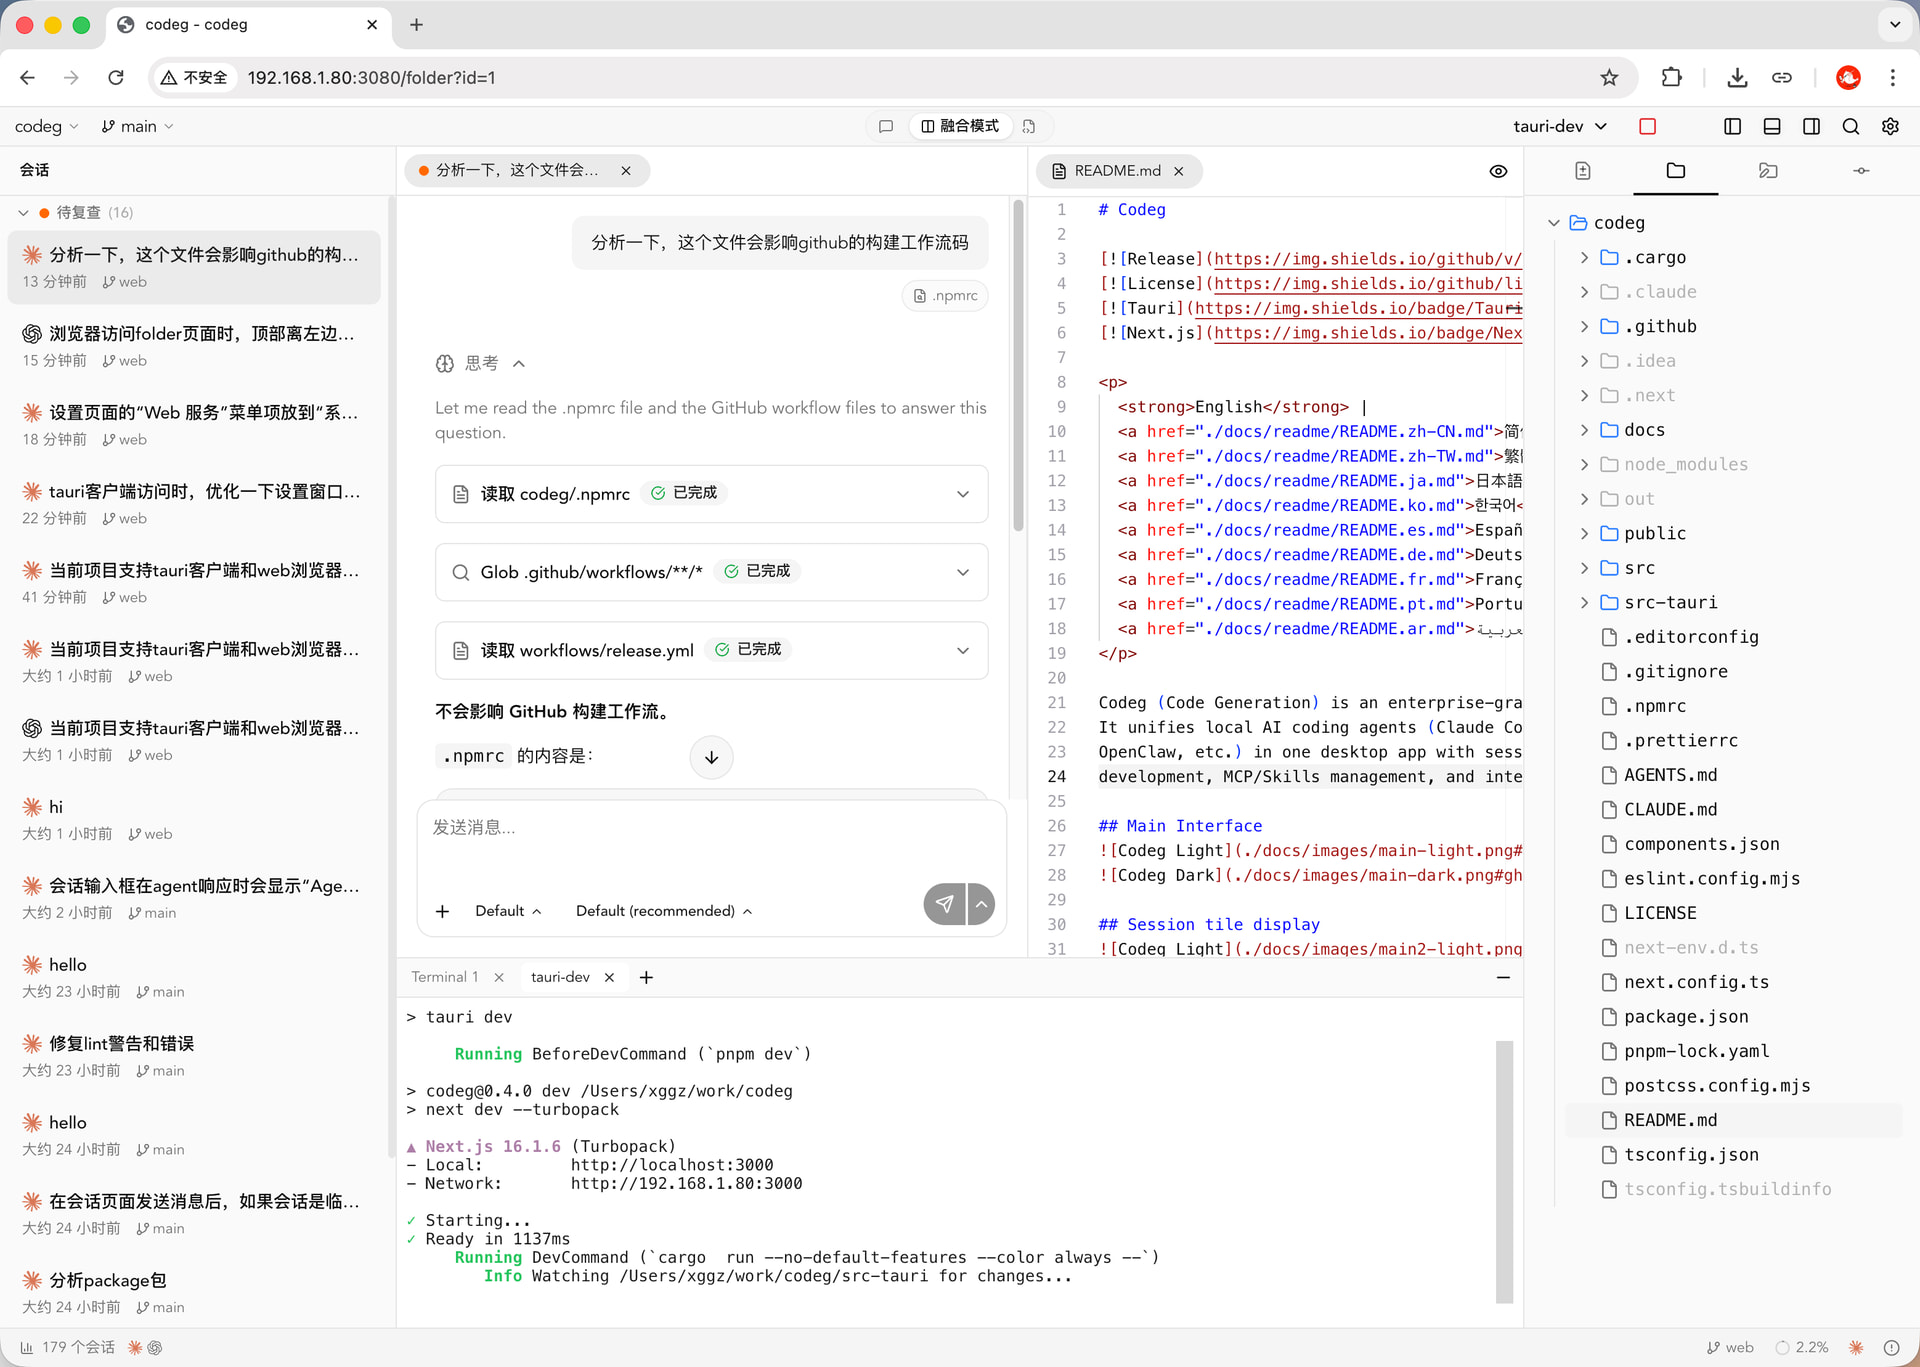Close the 分析一下 conversation tab
Viewport: 1920px width, 1367px height.
tap(626, 171)
